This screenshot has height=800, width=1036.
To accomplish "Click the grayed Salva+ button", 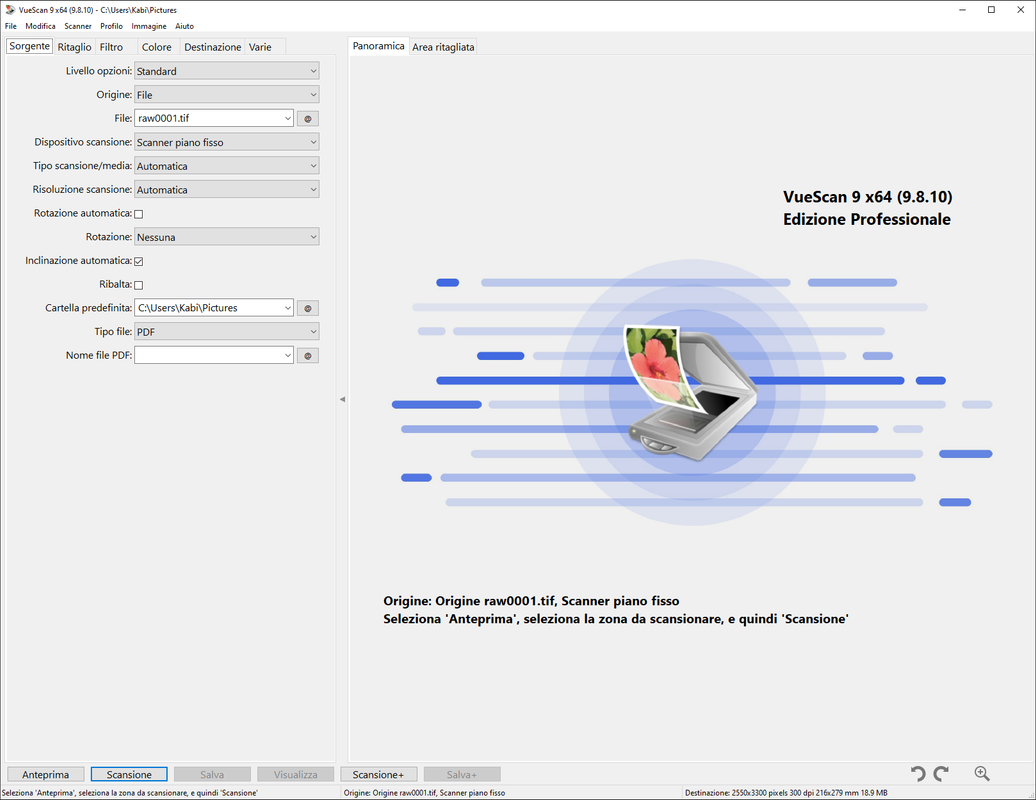I will pos(462,774).
